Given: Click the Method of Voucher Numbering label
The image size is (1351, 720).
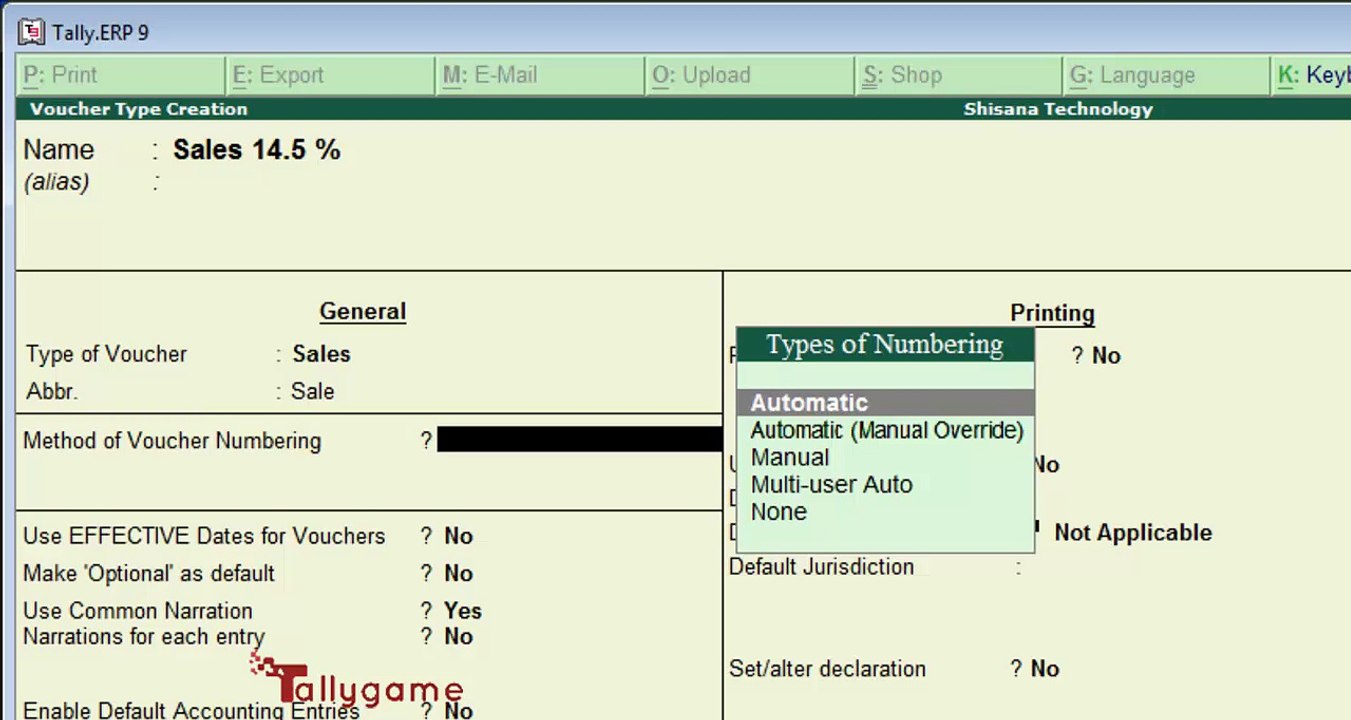Looking at the screenshot, I should click(x=172, y=441).
